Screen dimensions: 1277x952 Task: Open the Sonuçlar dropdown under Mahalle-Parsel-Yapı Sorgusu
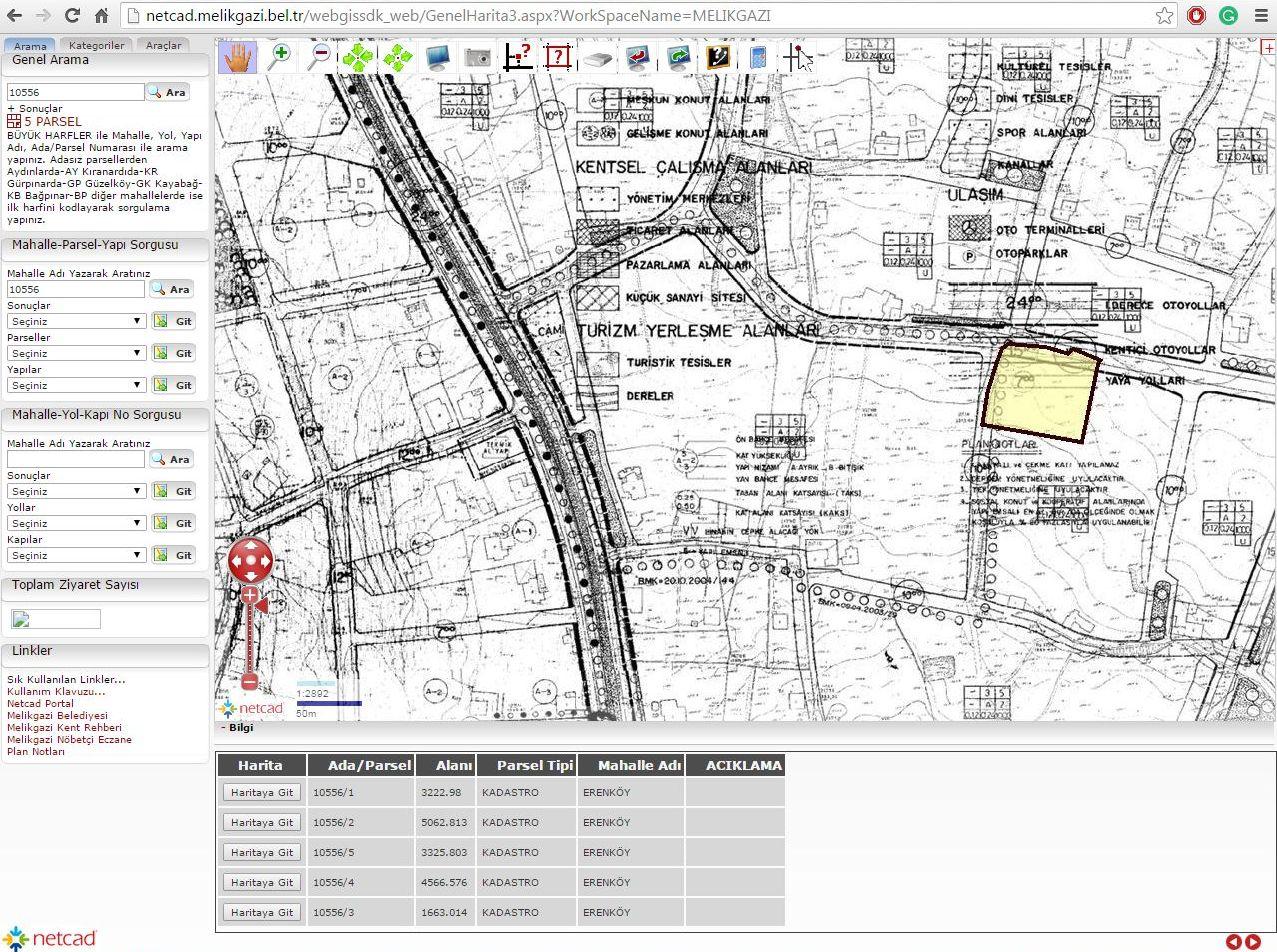coord(77,321)
